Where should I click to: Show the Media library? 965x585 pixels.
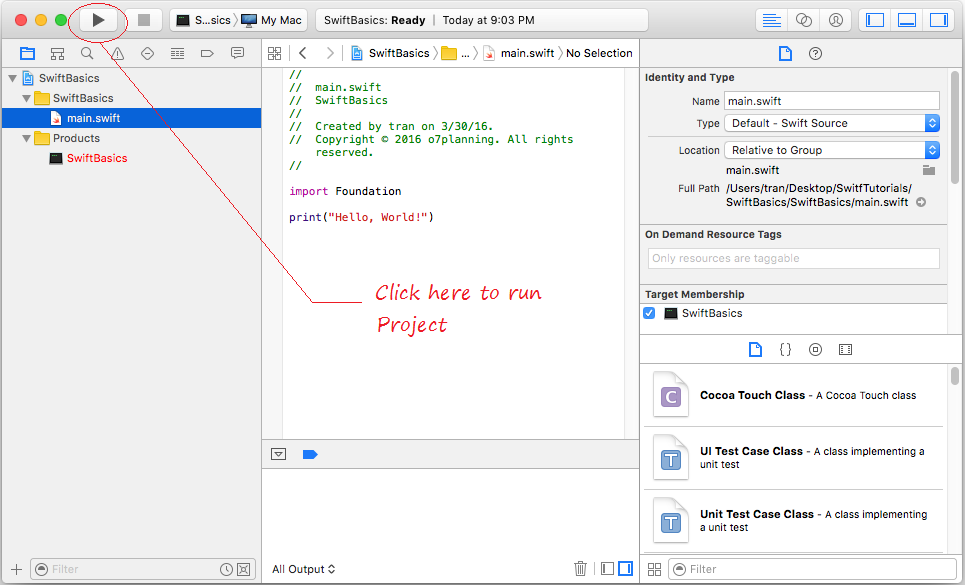pyautogui.click(x=846, y=350)
